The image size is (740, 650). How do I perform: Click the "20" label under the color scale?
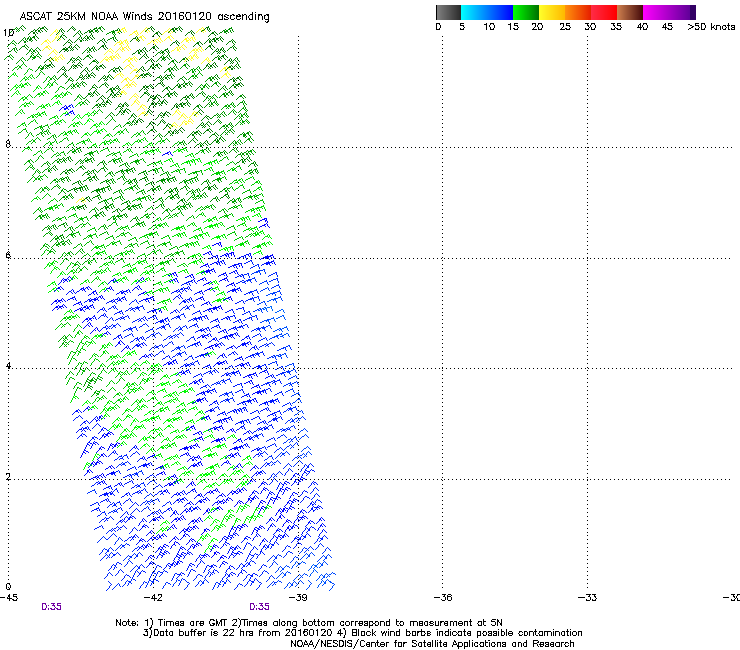pyautogui.click(x=537, y=27)
